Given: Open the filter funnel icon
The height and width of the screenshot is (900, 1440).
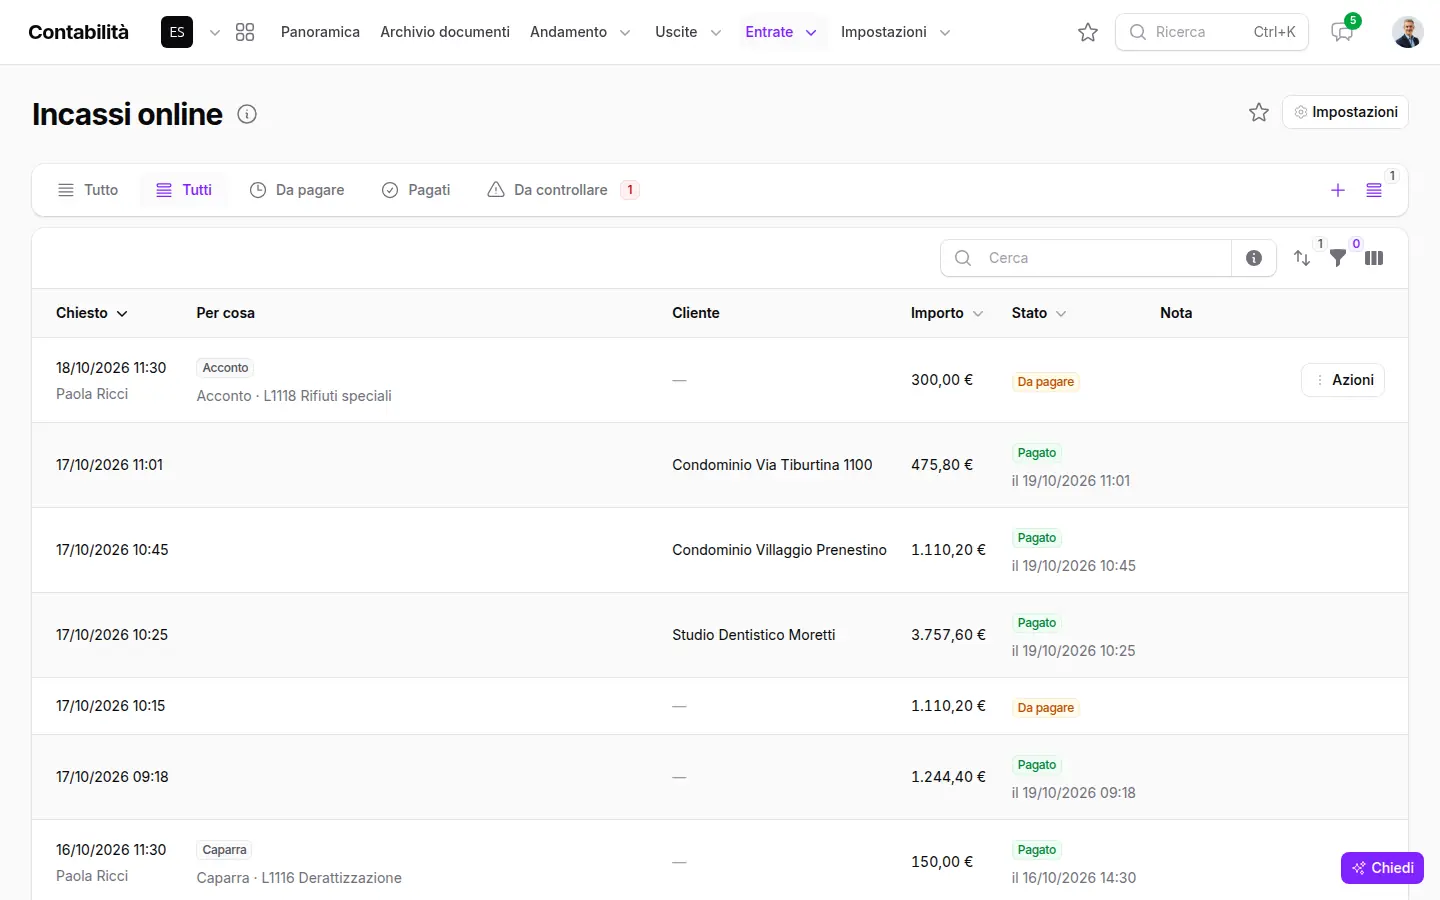Looking at the screenshot, I should pyautogui.click(x=1338, y=258).
